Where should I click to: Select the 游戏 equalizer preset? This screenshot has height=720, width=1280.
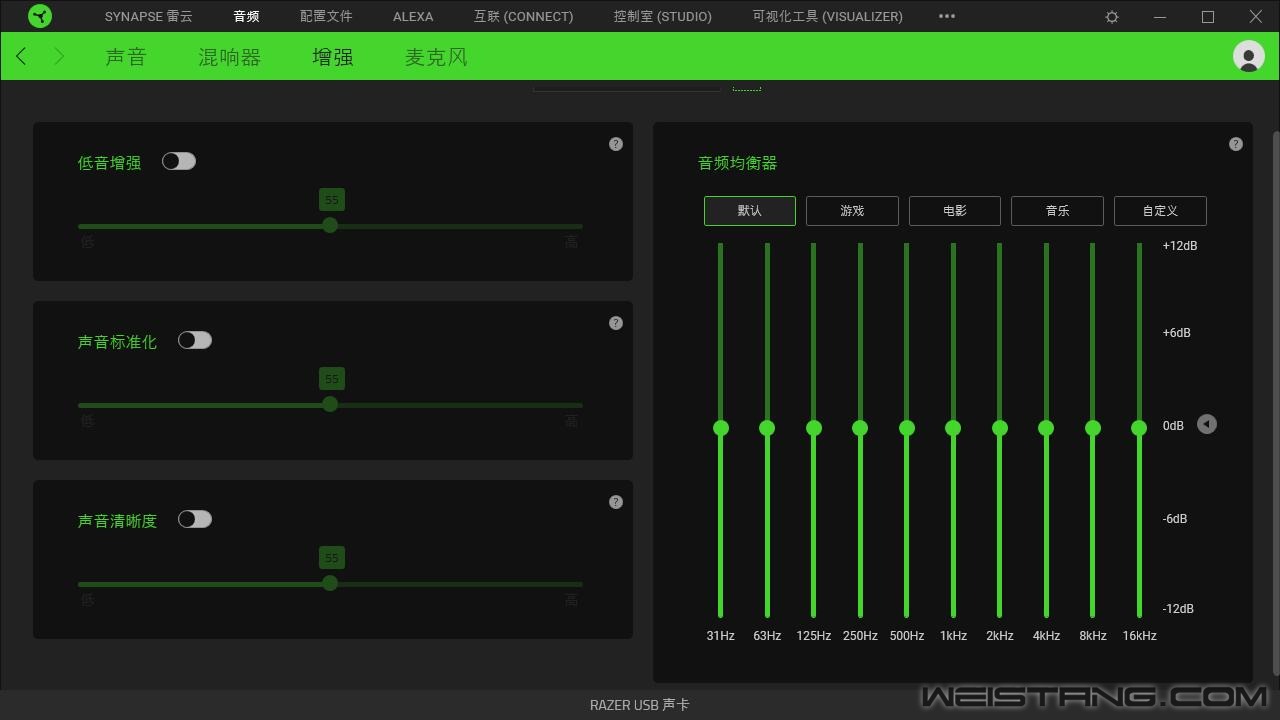click(x=852, y=211)
